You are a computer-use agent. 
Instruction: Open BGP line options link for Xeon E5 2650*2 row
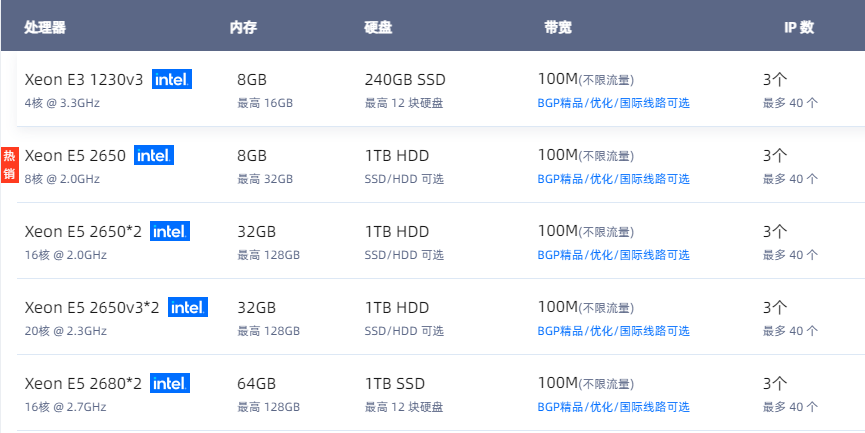[x=613, y=255]
